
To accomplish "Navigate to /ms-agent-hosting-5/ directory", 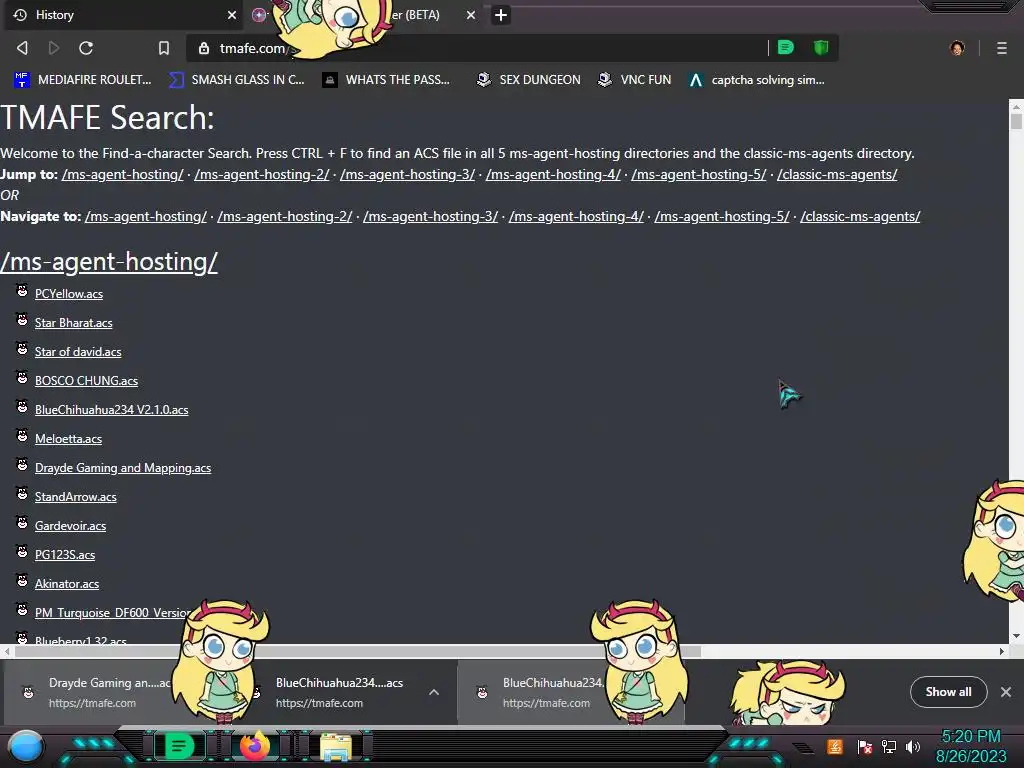I will pyautogui.click(x=722, y=216).
